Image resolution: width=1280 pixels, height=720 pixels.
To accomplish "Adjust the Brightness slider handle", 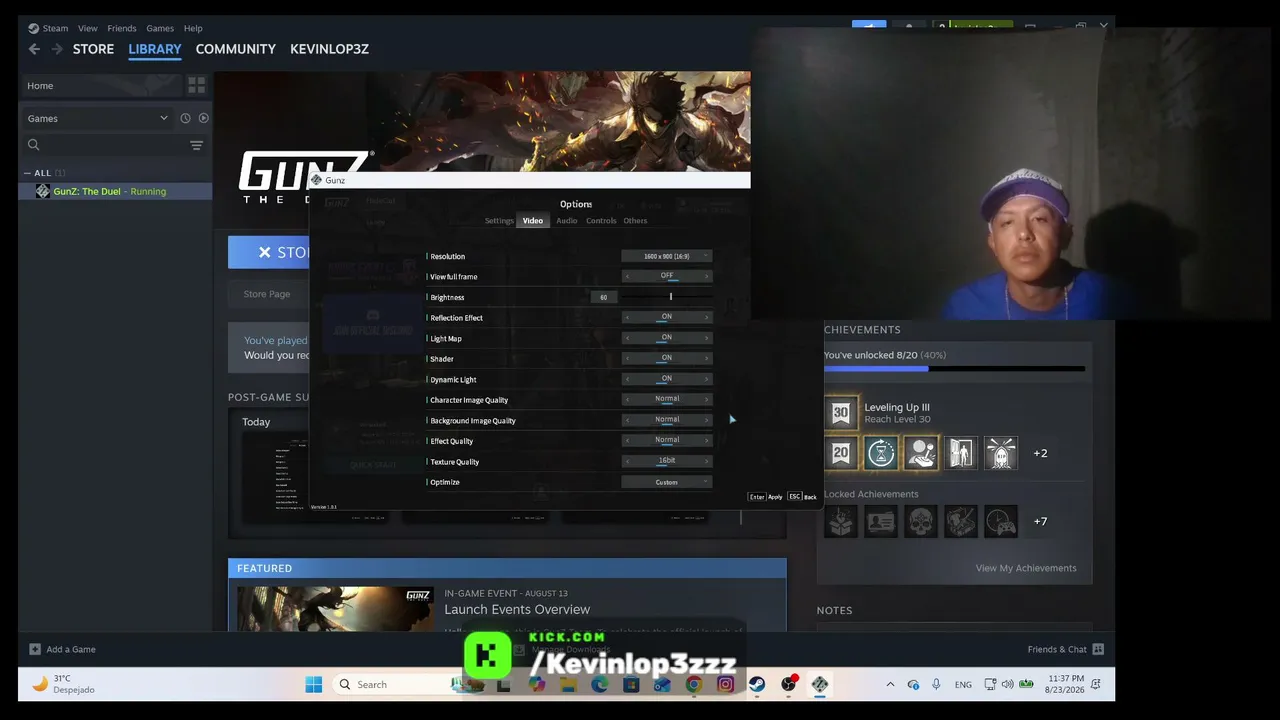I will point(670,297).
